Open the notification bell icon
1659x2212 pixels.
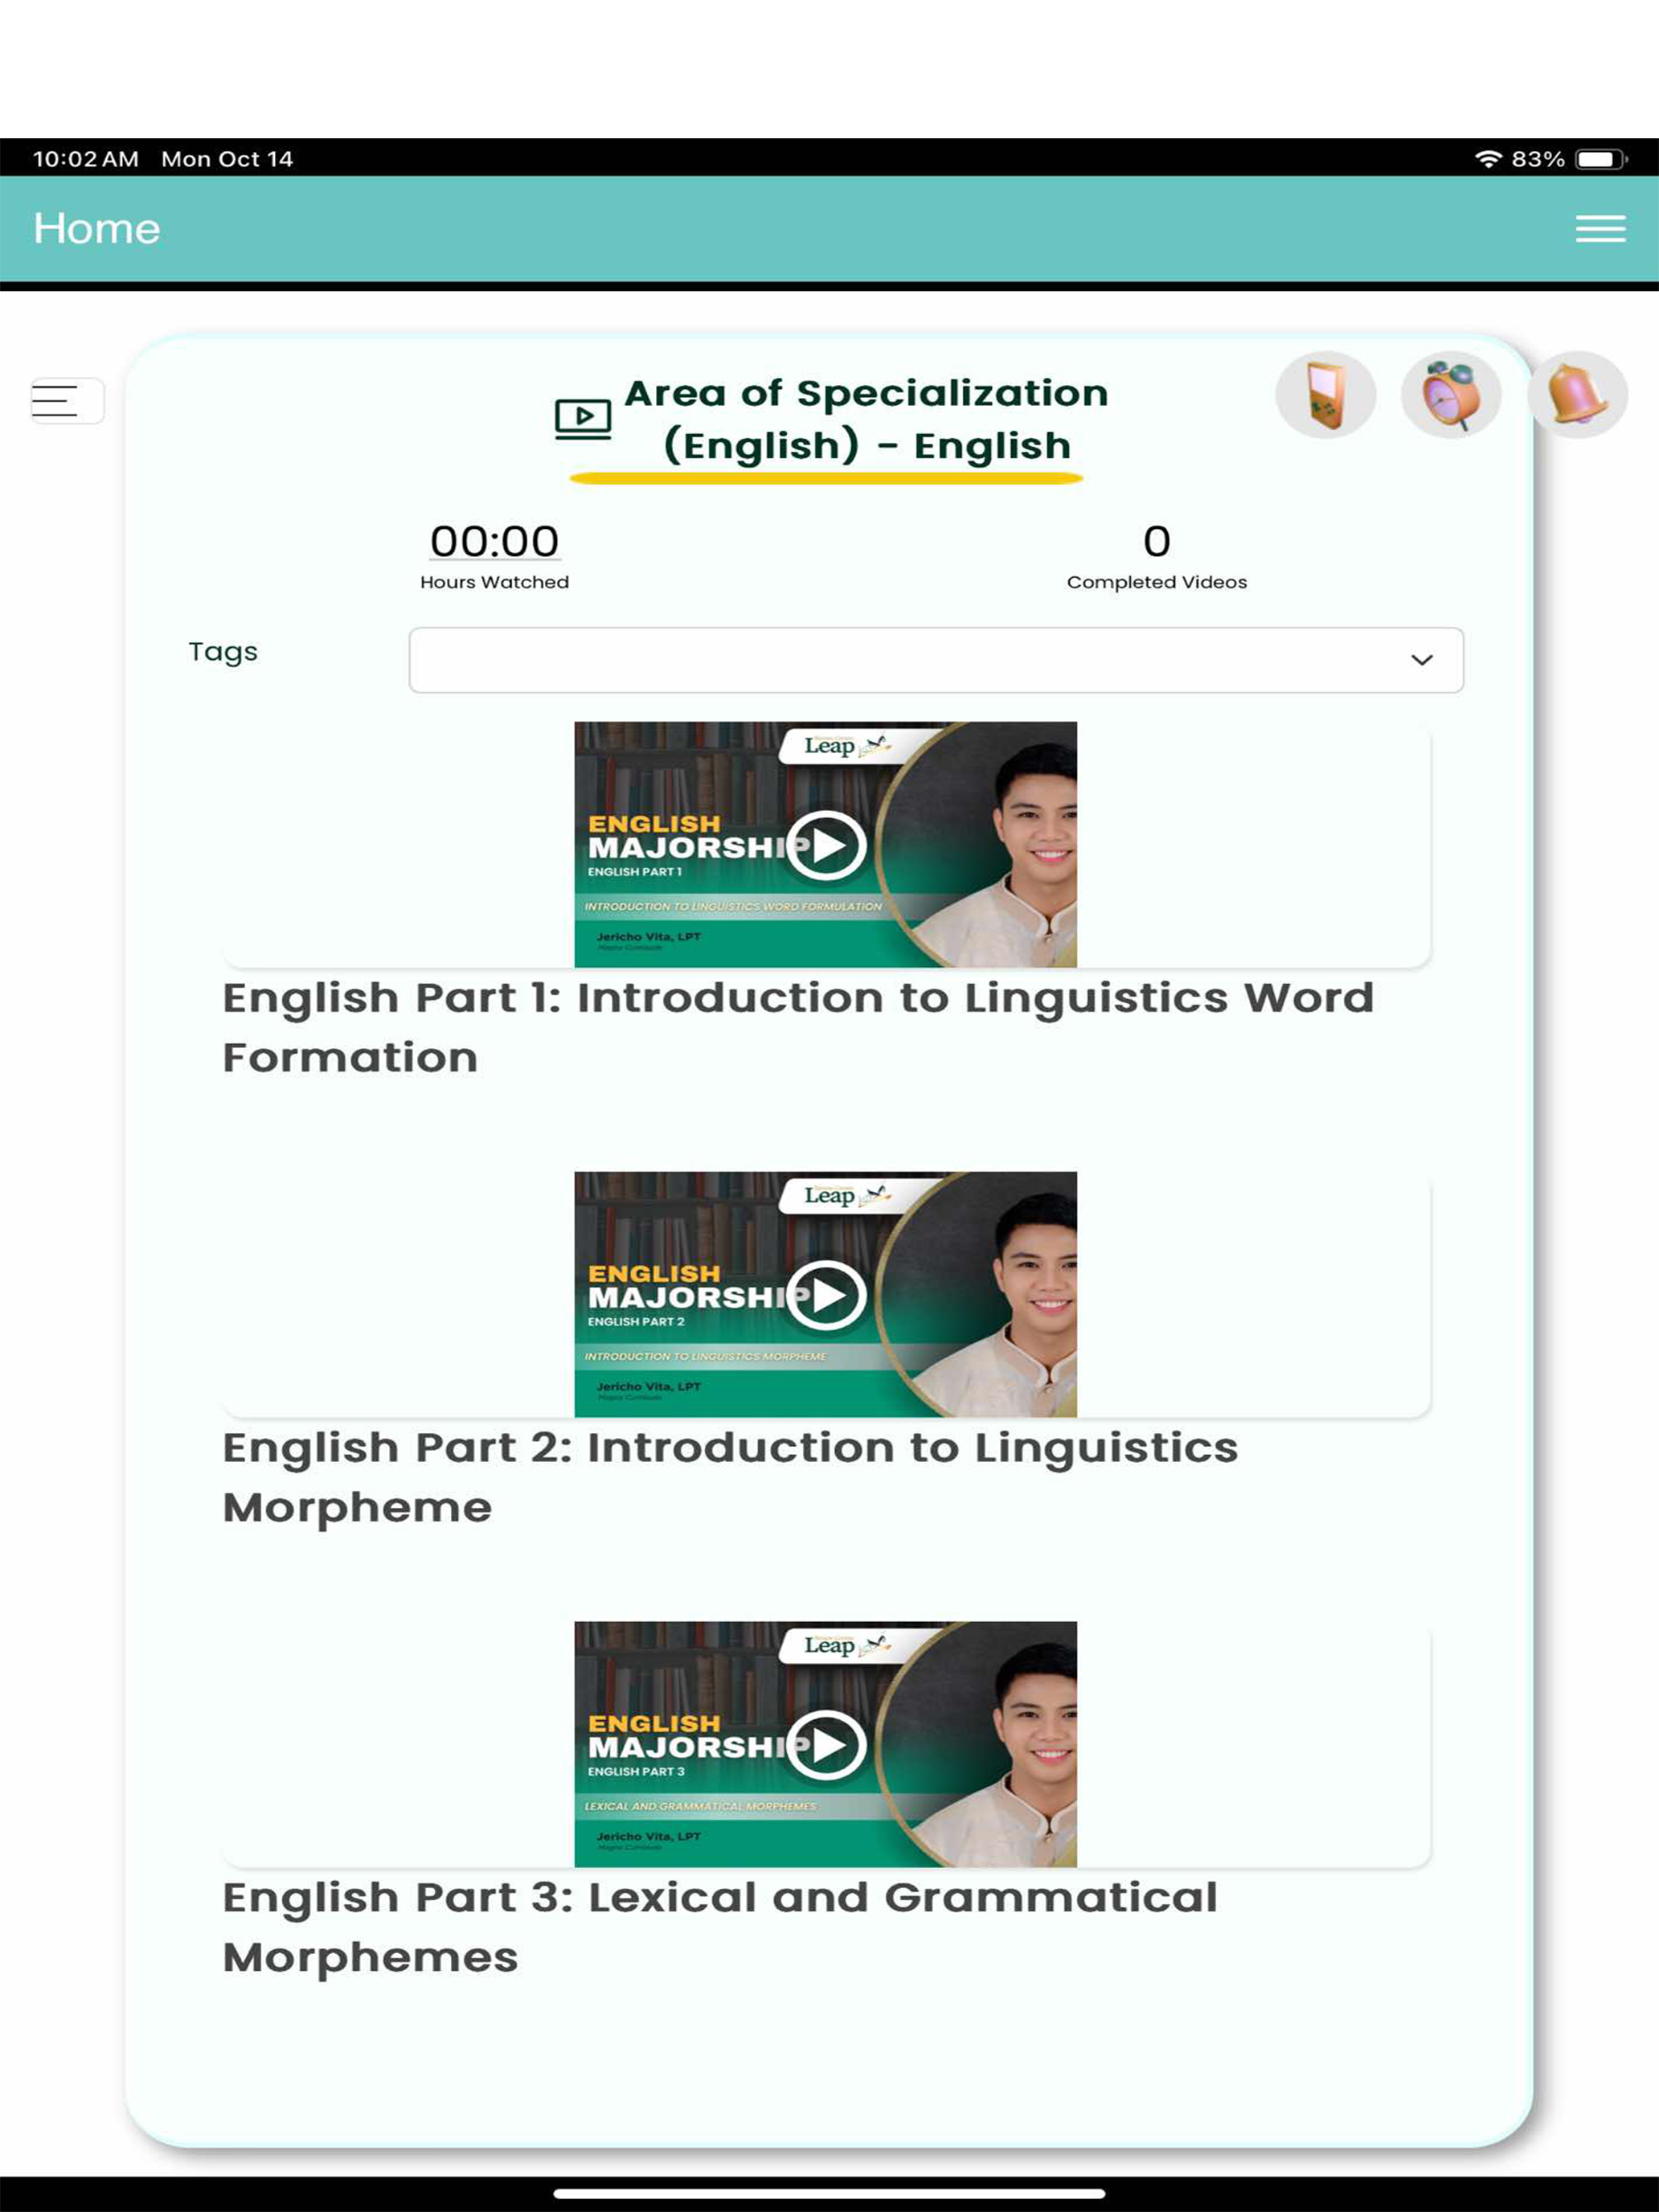[x=1577, y=395]
